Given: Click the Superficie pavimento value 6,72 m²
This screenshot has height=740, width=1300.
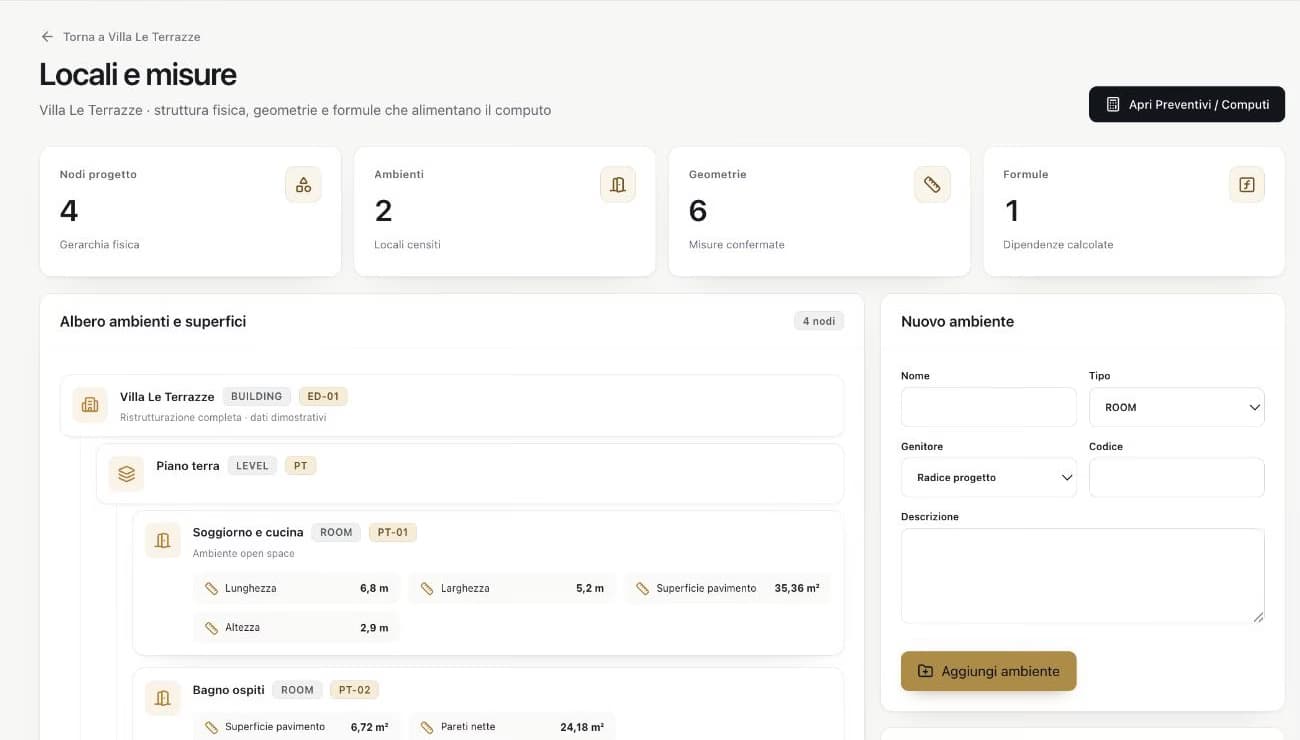Looking at the screenshot, I should point(370,727).
